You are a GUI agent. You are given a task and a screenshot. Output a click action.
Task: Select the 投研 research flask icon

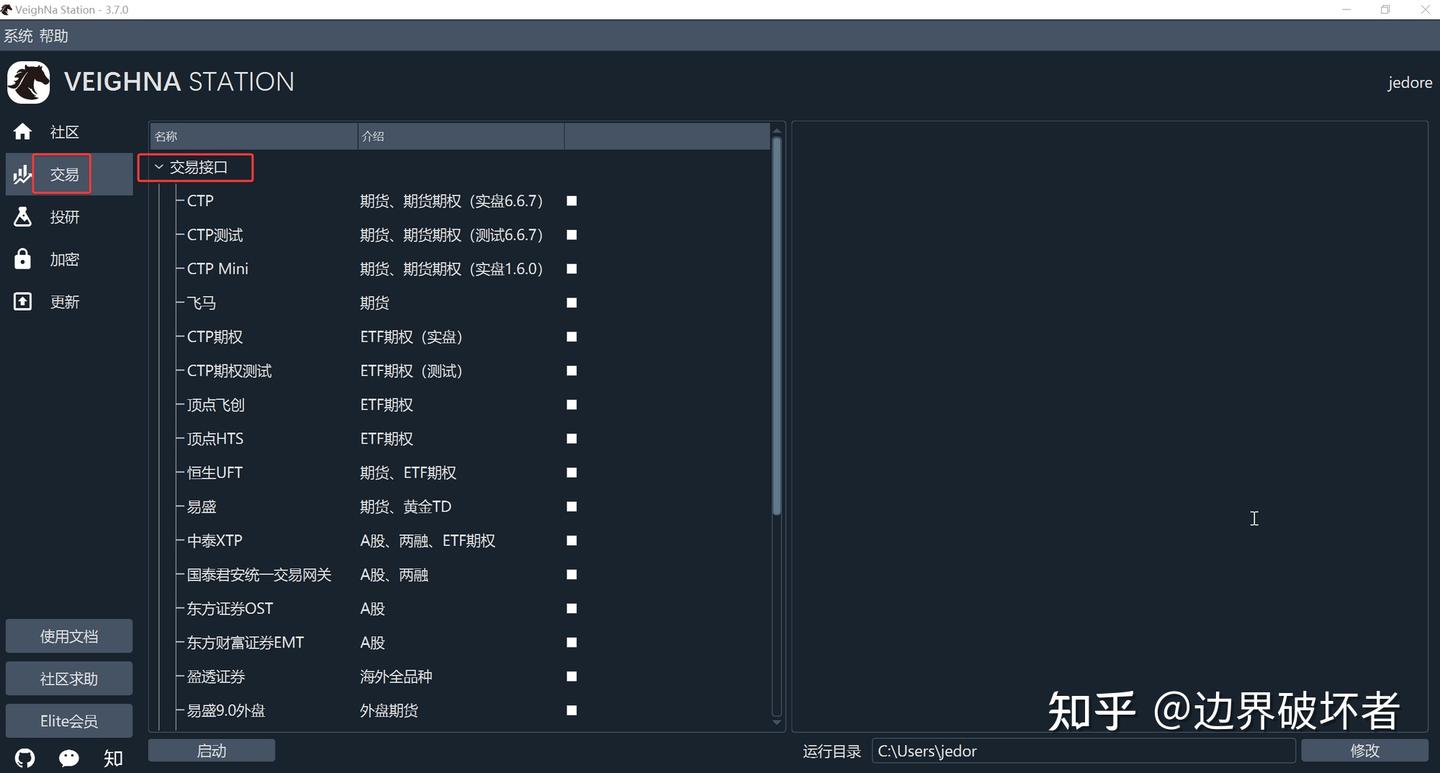[x=22, y=216]
